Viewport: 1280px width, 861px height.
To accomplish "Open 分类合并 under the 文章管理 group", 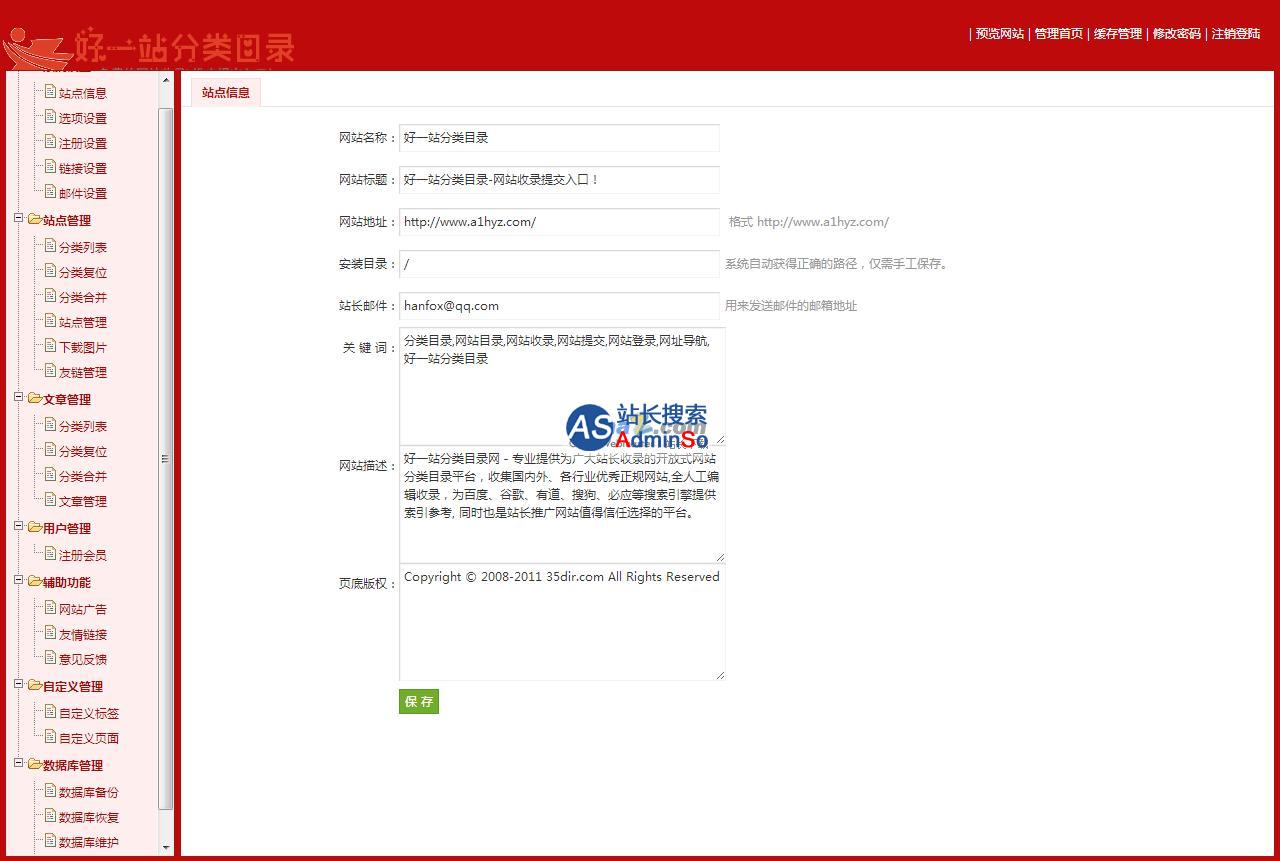I will click(x=83, y=476).
